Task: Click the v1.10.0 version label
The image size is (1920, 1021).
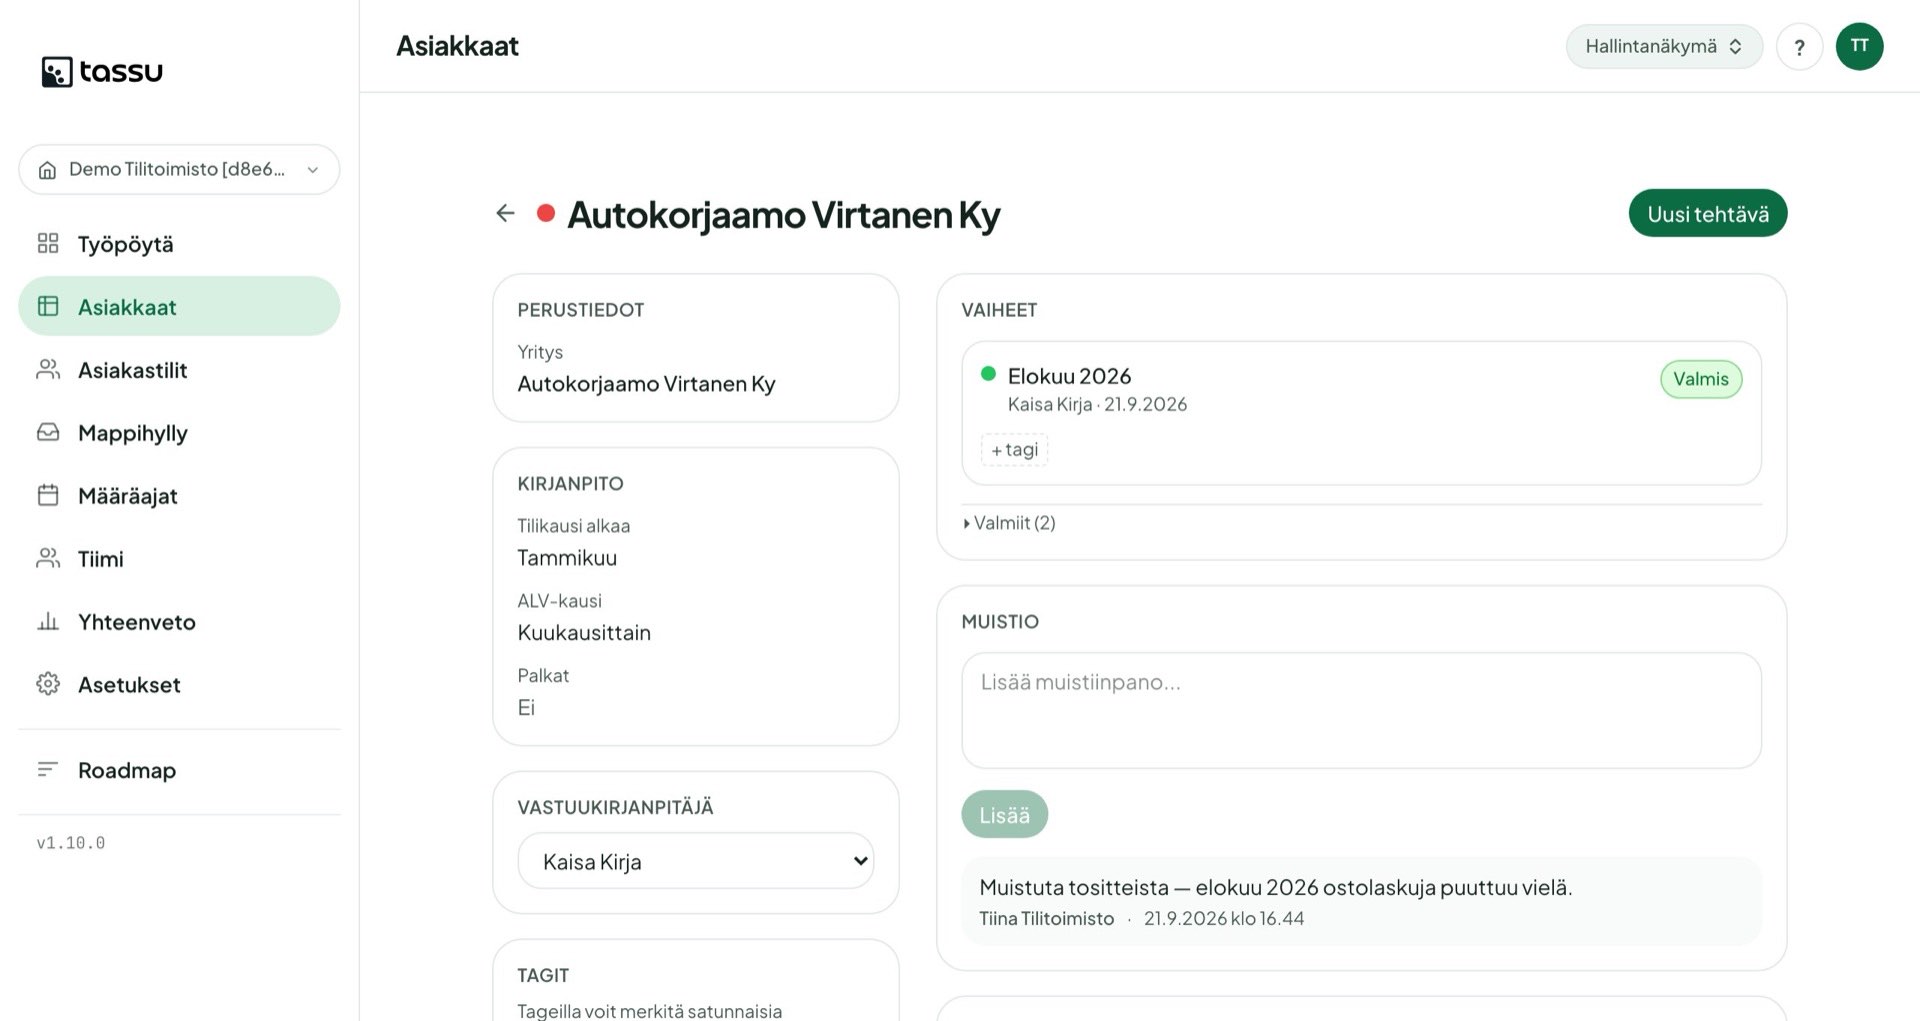Action: point(71,843)
